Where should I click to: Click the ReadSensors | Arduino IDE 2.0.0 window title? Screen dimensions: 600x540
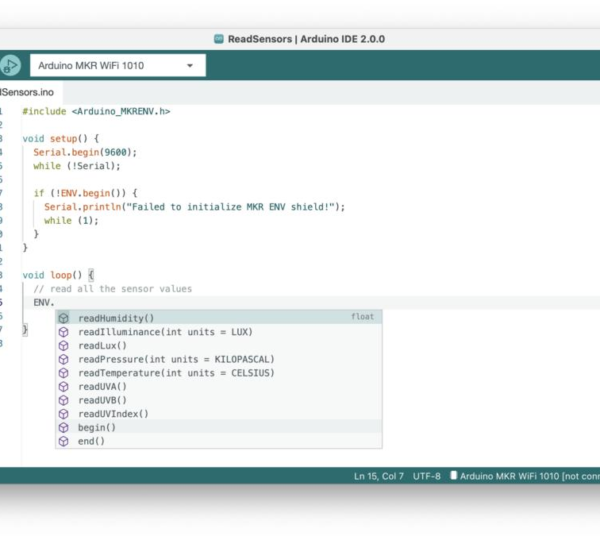tap(306, 39)
